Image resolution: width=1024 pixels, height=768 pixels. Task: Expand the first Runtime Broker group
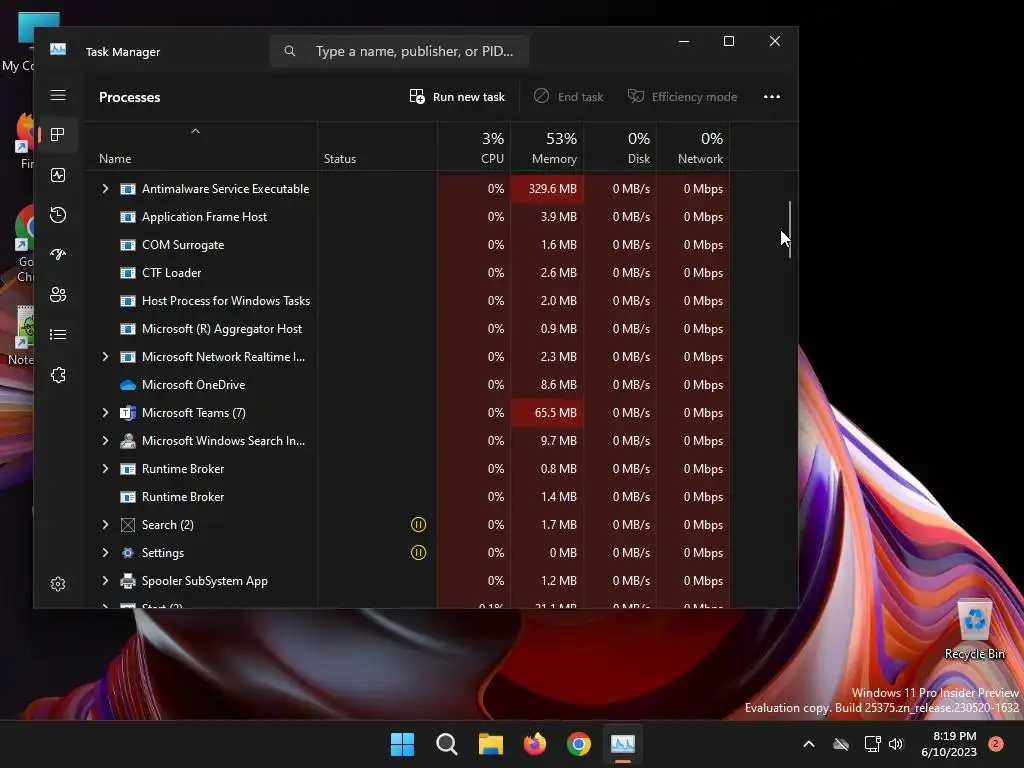coord(105,469)
